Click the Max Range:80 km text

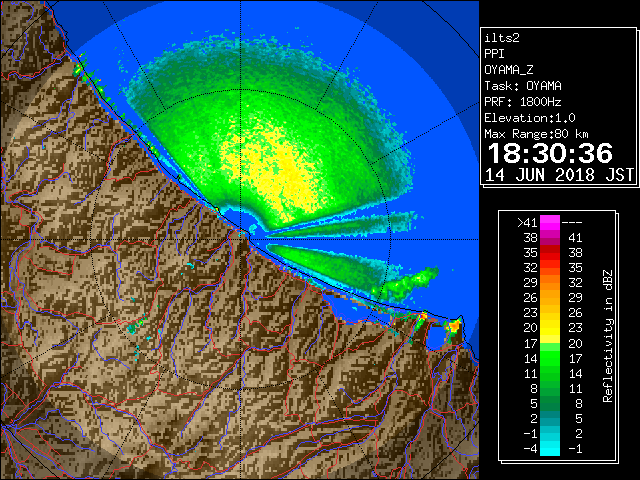tap(536, 134)
